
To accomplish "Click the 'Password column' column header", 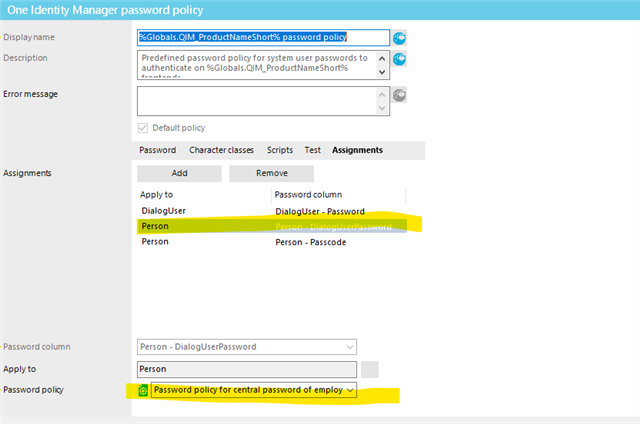I will [308, 195].
